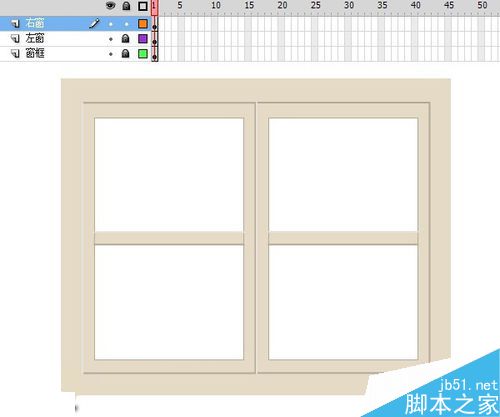The image size is (500, 417).
Task: Click frame 10 on the timeline ruler
Action: click(216, 5)
